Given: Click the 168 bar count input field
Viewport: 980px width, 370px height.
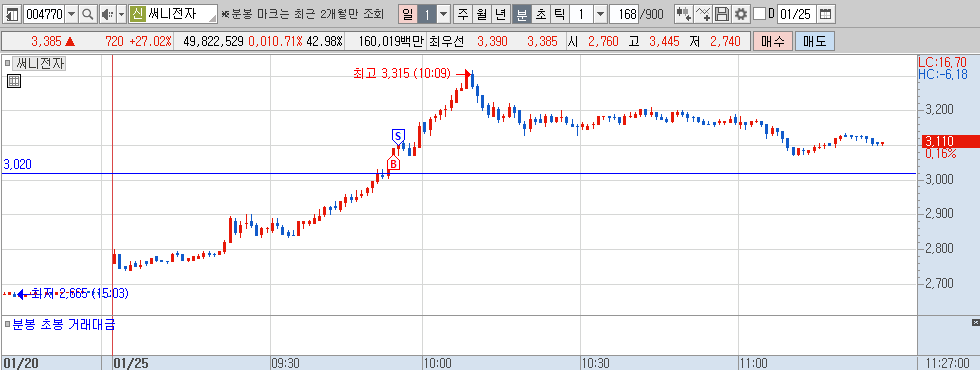Looking at the screenshot, I should pos(623,14).
